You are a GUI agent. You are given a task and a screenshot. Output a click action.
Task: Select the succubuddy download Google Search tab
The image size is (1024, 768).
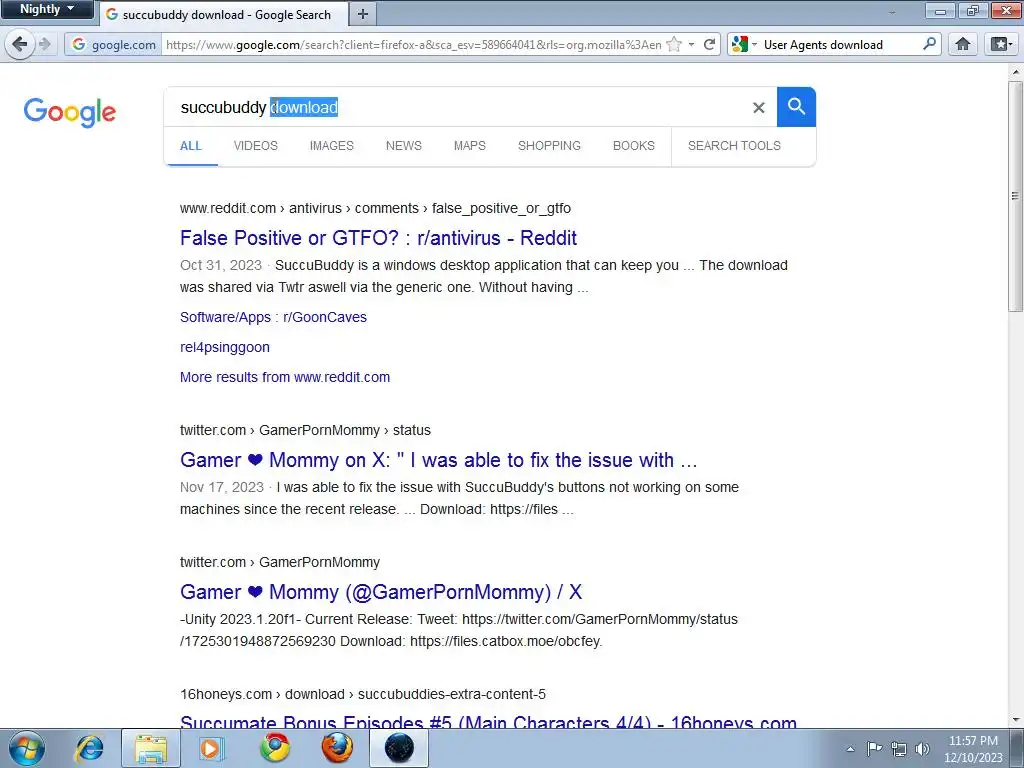223,14
